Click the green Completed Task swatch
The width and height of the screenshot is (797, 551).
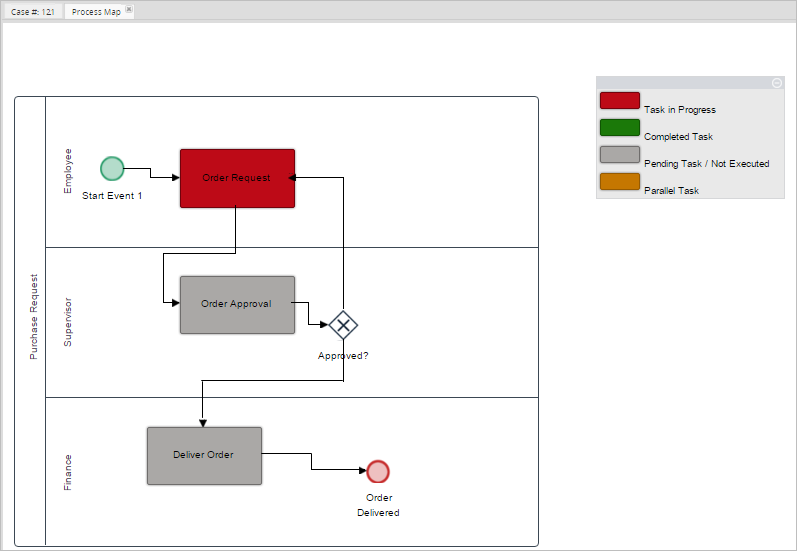click(x=619, y=128)
